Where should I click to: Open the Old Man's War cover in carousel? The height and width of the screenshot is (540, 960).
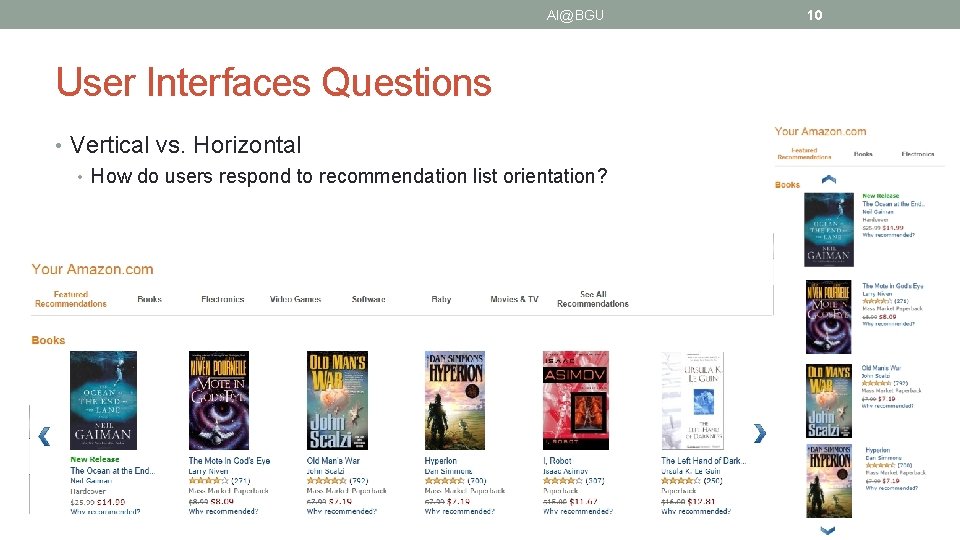point(337,400)
